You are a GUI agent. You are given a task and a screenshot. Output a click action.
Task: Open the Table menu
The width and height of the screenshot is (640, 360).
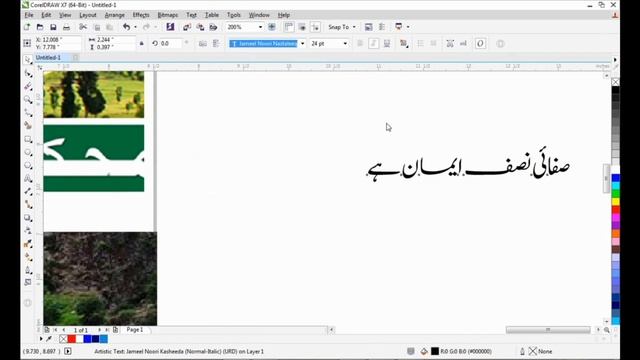tap(212, 15)
